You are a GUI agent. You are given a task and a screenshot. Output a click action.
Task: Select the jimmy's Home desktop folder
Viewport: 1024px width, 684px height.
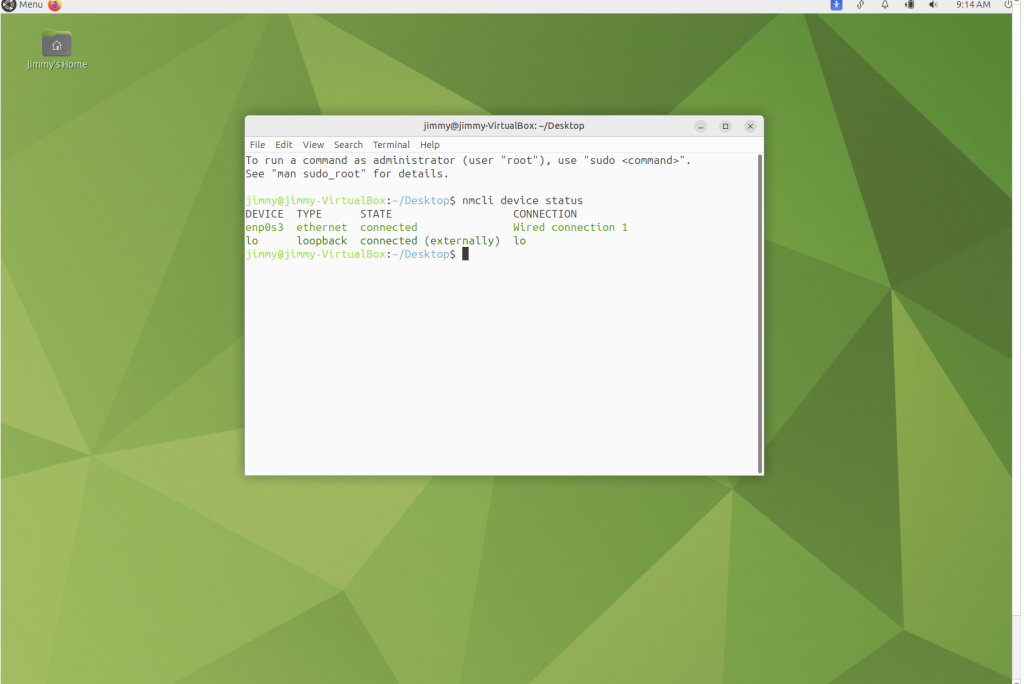click(x=57, y=50)
